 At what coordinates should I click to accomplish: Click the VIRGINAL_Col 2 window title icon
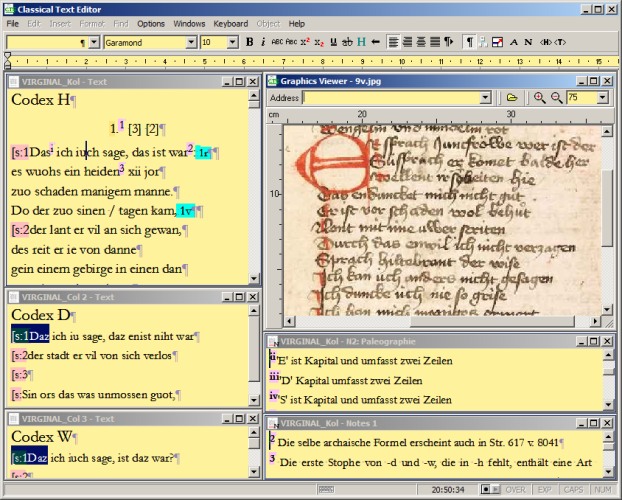(x=13, y=297)
